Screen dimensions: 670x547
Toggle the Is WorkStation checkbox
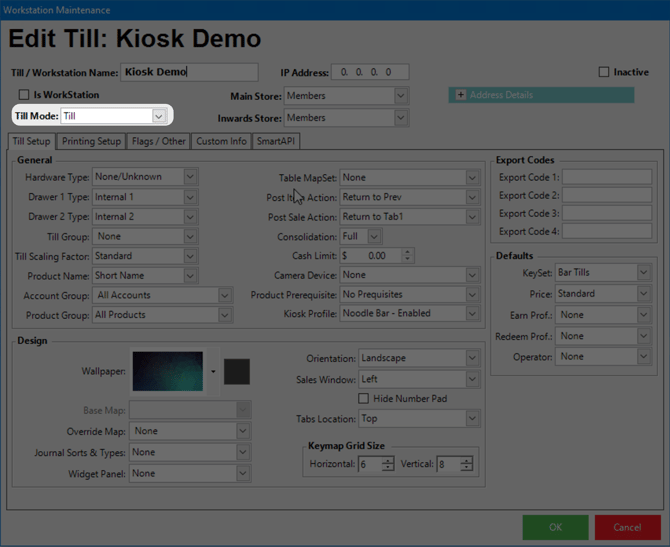(25, 95)
